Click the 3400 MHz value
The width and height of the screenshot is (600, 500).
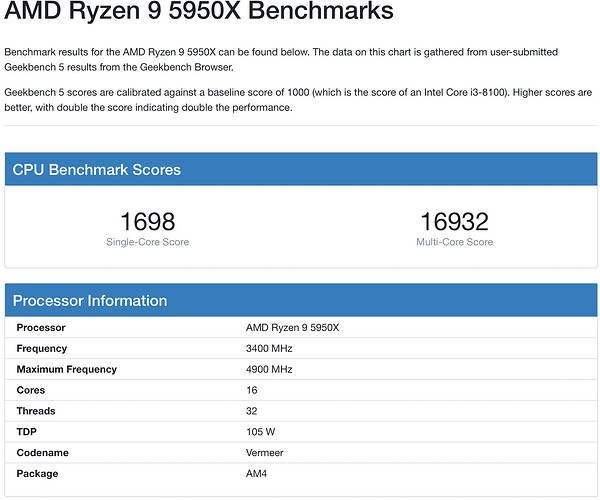269,349
